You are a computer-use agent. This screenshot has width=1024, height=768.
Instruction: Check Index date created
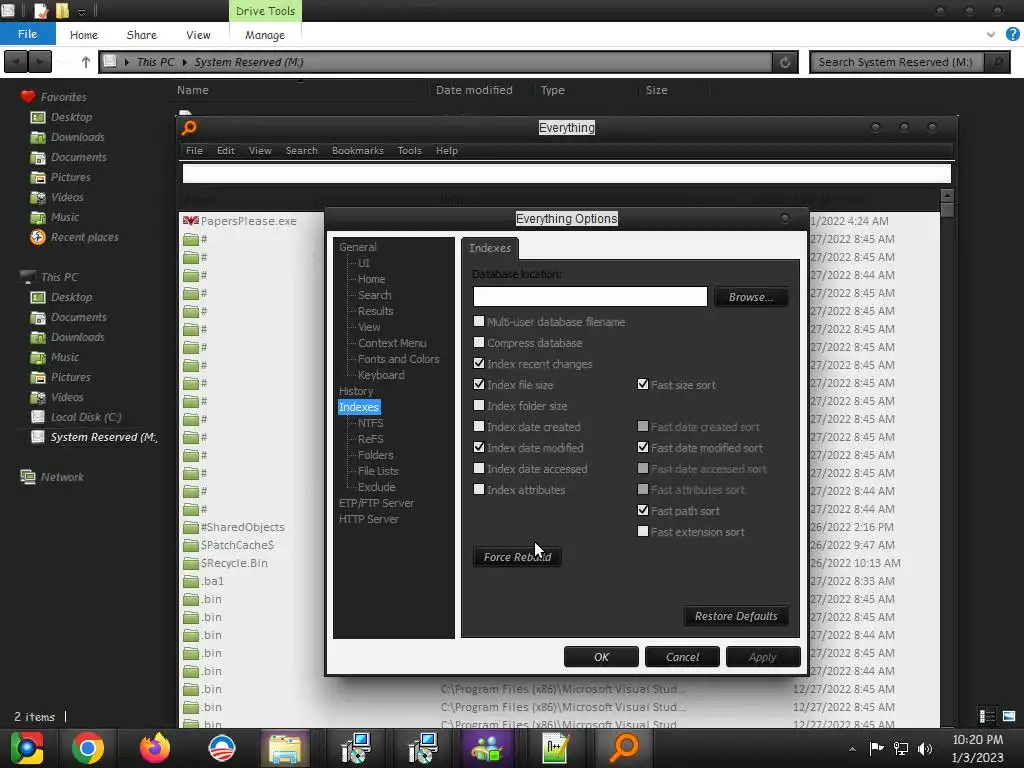pyautogui.click(x=479, y=426)
